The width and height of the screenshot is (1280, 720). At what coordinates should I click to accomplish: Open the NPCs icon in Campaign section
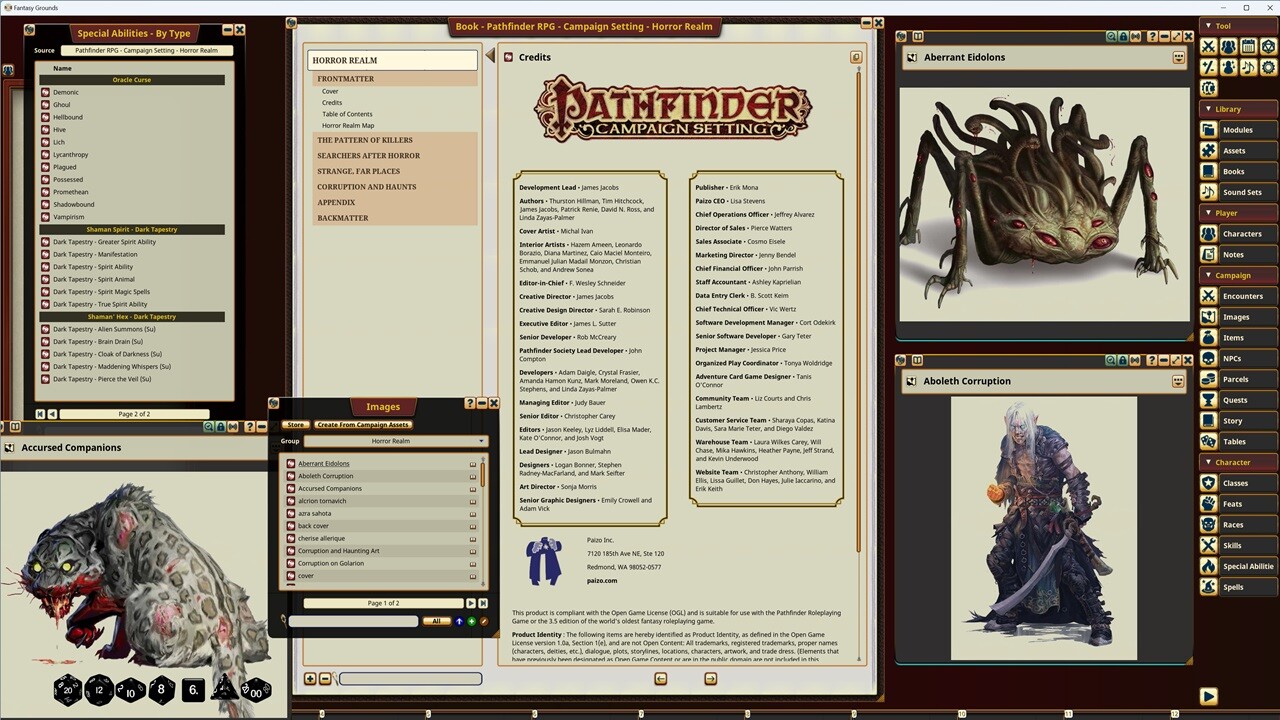point(1210,358)
